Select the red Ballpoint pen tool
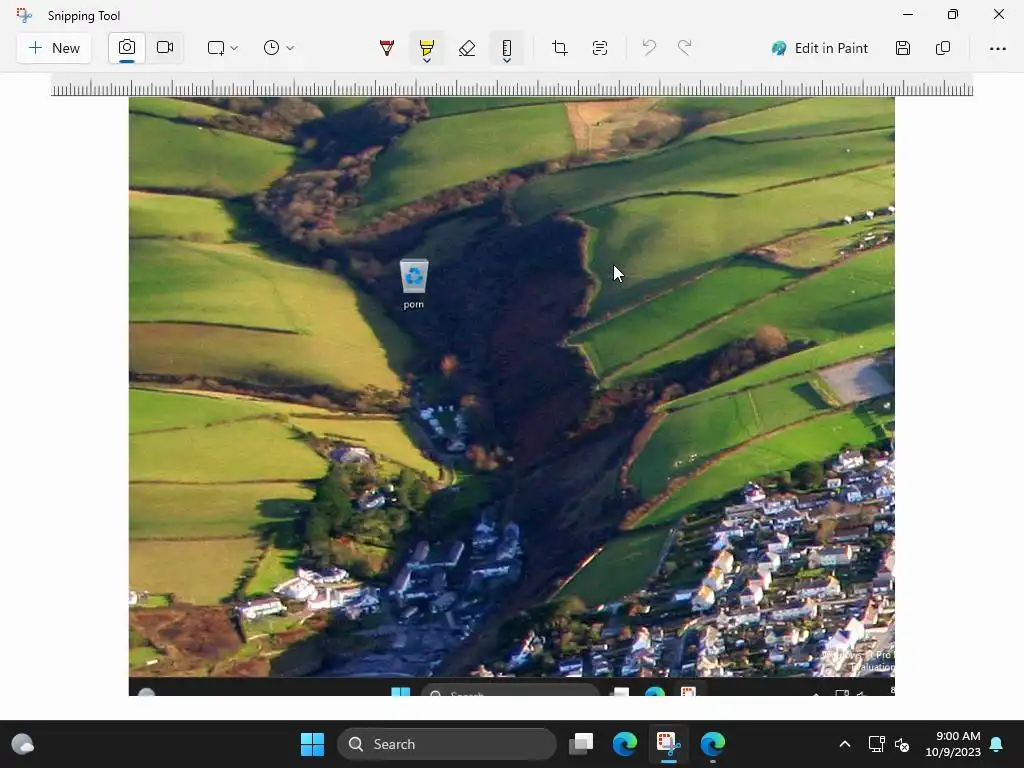 387,48
